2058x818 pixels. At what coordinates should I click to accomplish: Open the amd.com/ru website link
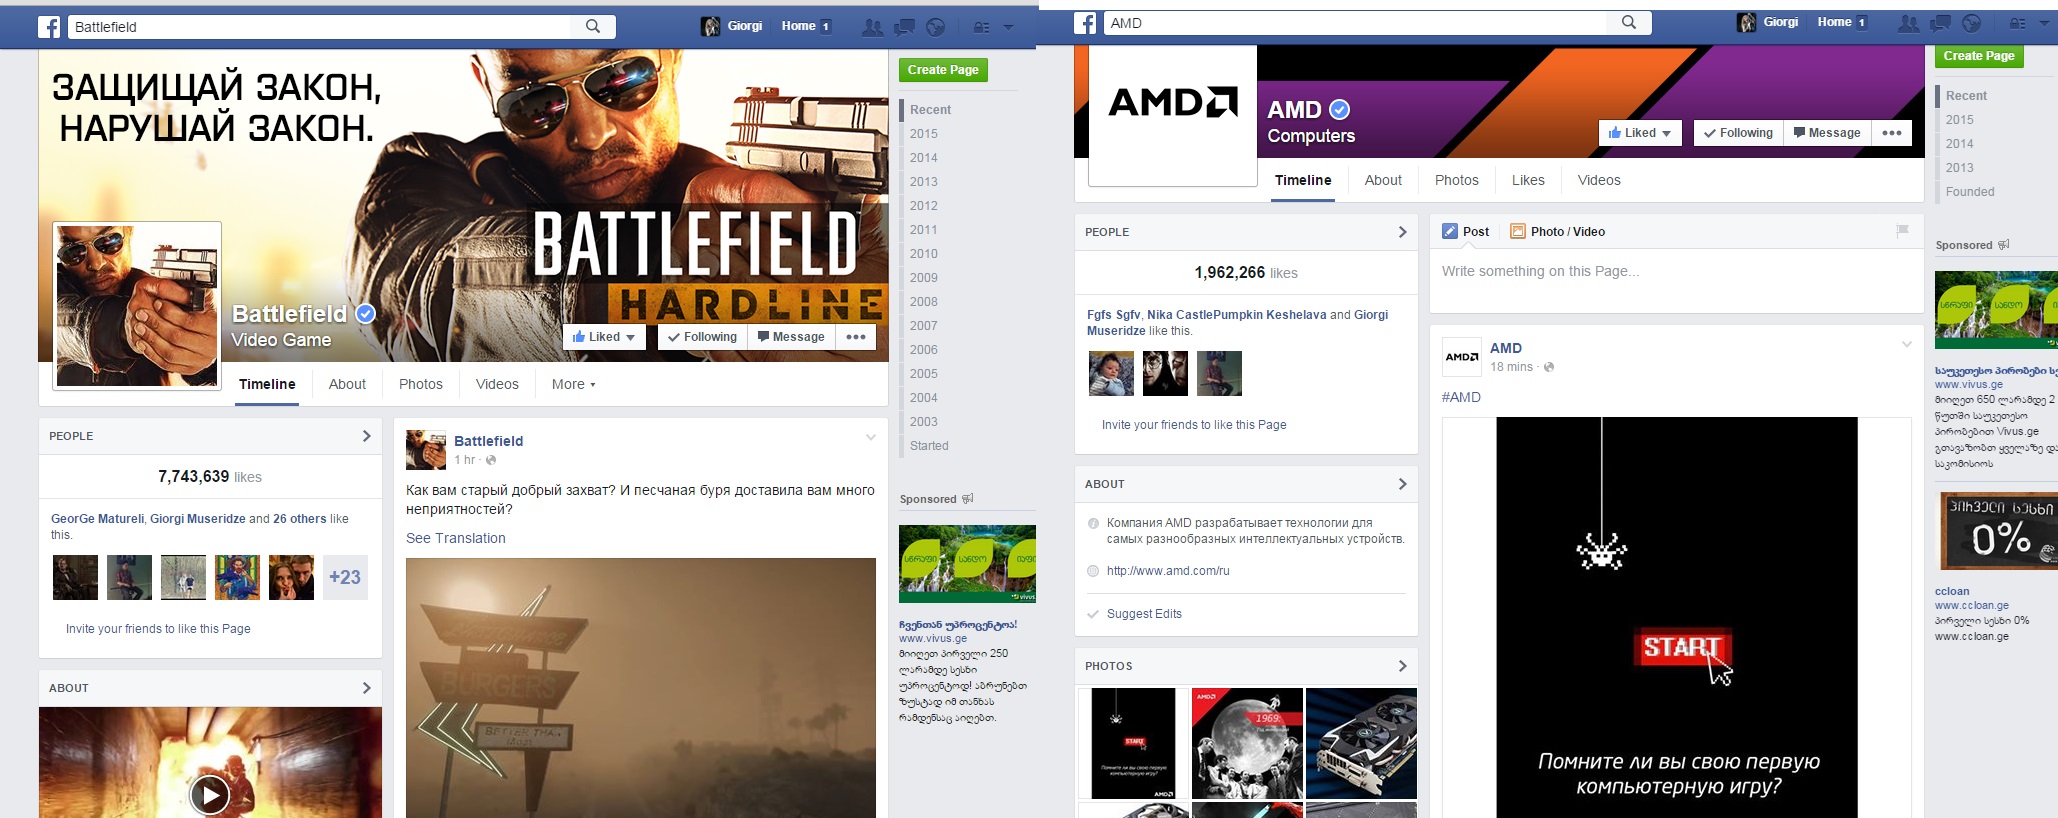(1168, 571)
